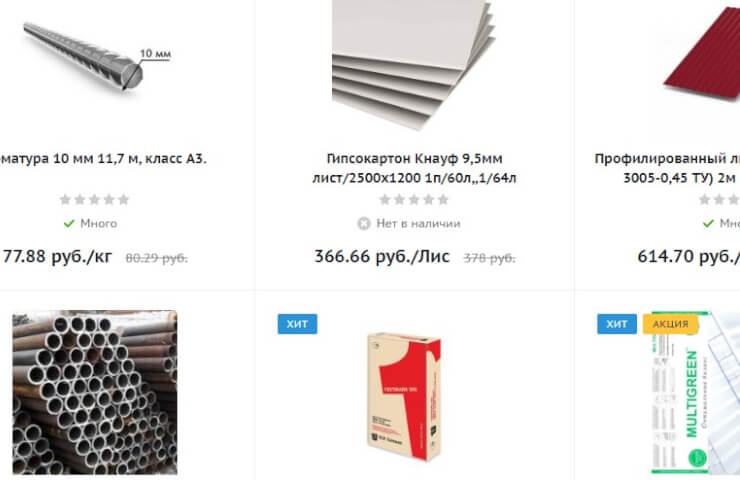Open the cement bag product image
The height and width of the screenshot is (480, 740).
404,396
